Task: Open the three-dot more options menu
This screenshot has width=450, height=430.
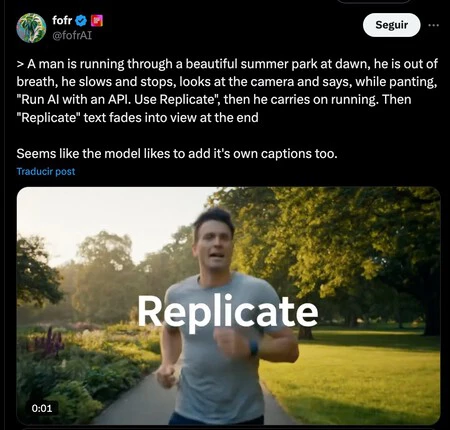Action: [x=433, y=25]
